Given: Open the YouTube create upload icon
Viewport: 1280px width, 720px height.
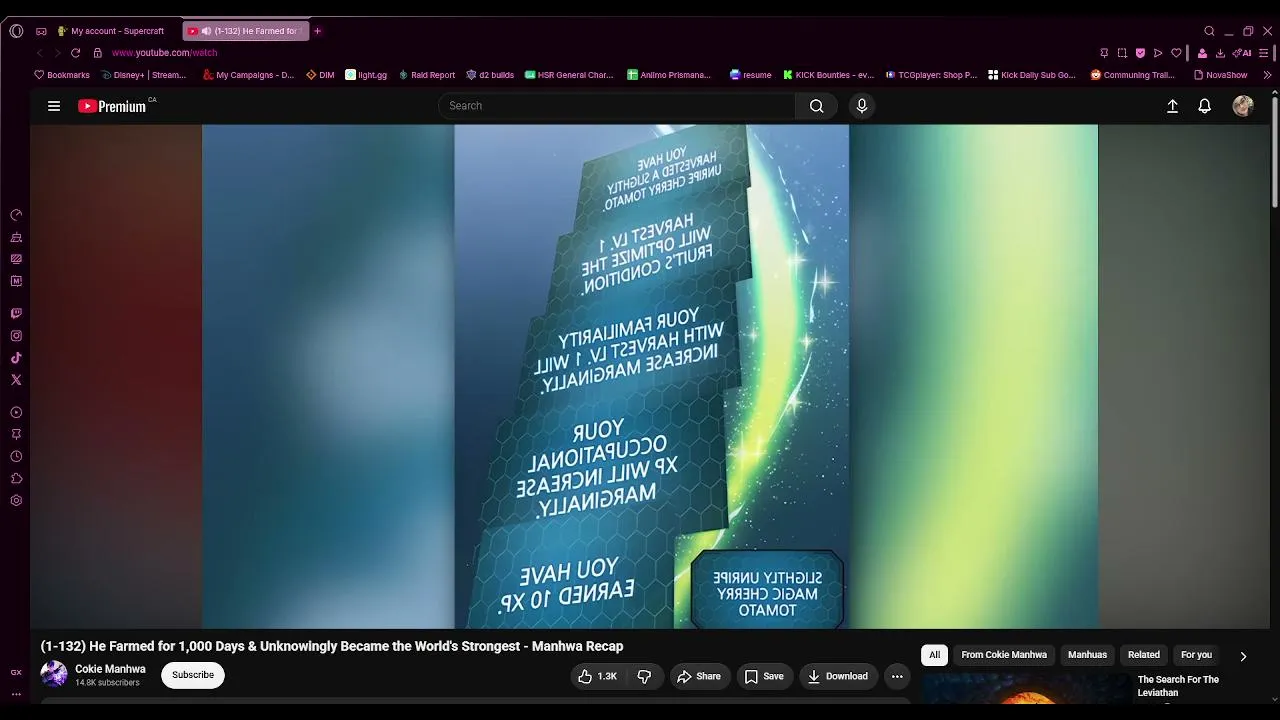Looking at the screenshot, I should [1173, 106].
